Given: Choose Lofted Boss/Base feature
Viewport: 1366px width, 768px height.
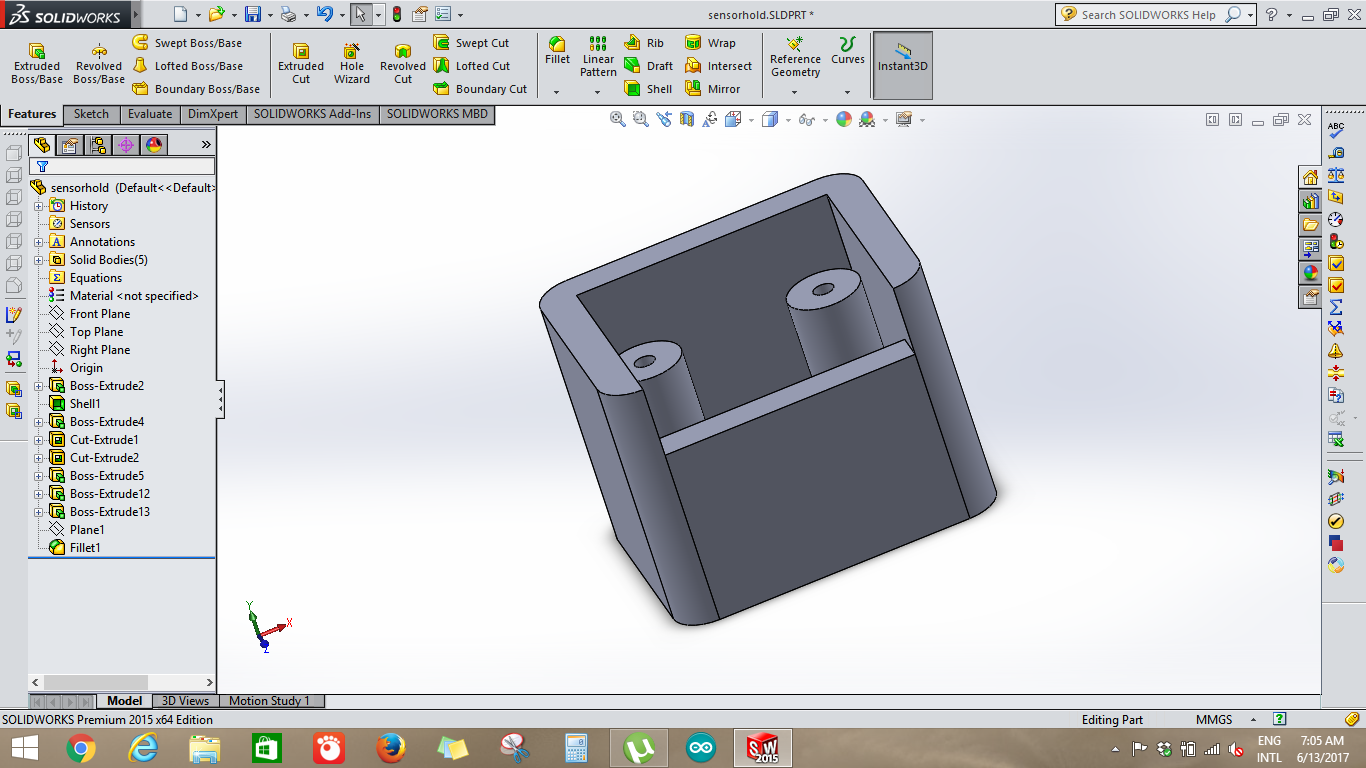Looking at the screenshot, I should coord(188,66).
